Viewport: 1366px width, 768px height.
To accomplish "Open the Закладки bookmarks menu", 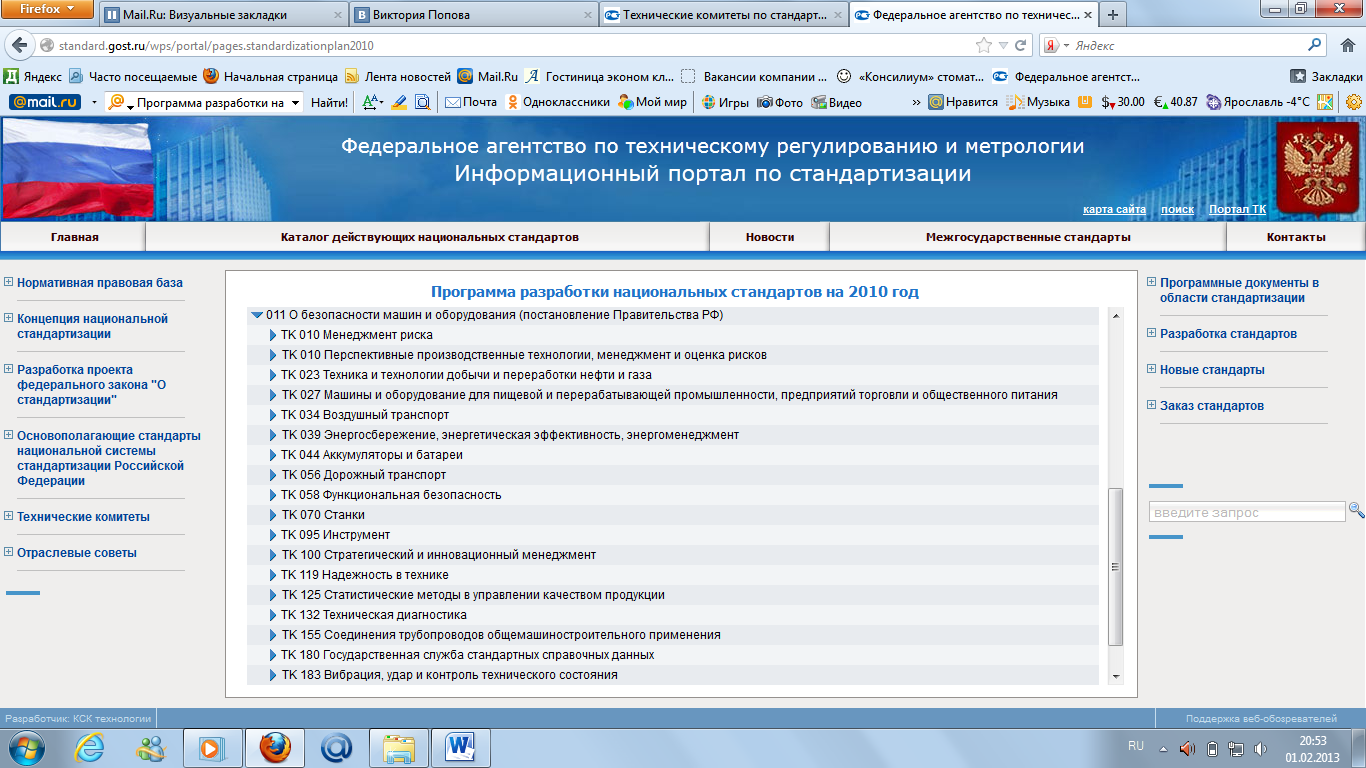I will point(1326,76).
